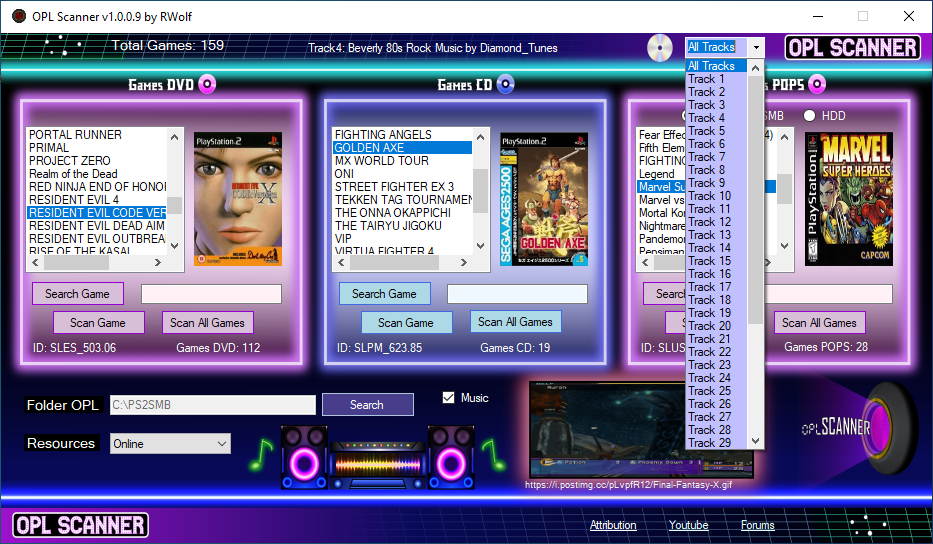Select ONI in CD list
The image size is (933, 544).
403,174
